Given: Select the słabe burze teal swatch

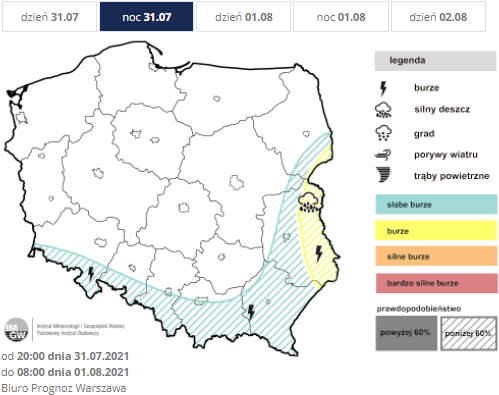Looking at the screenshot, I should click(x=436, y=204).
